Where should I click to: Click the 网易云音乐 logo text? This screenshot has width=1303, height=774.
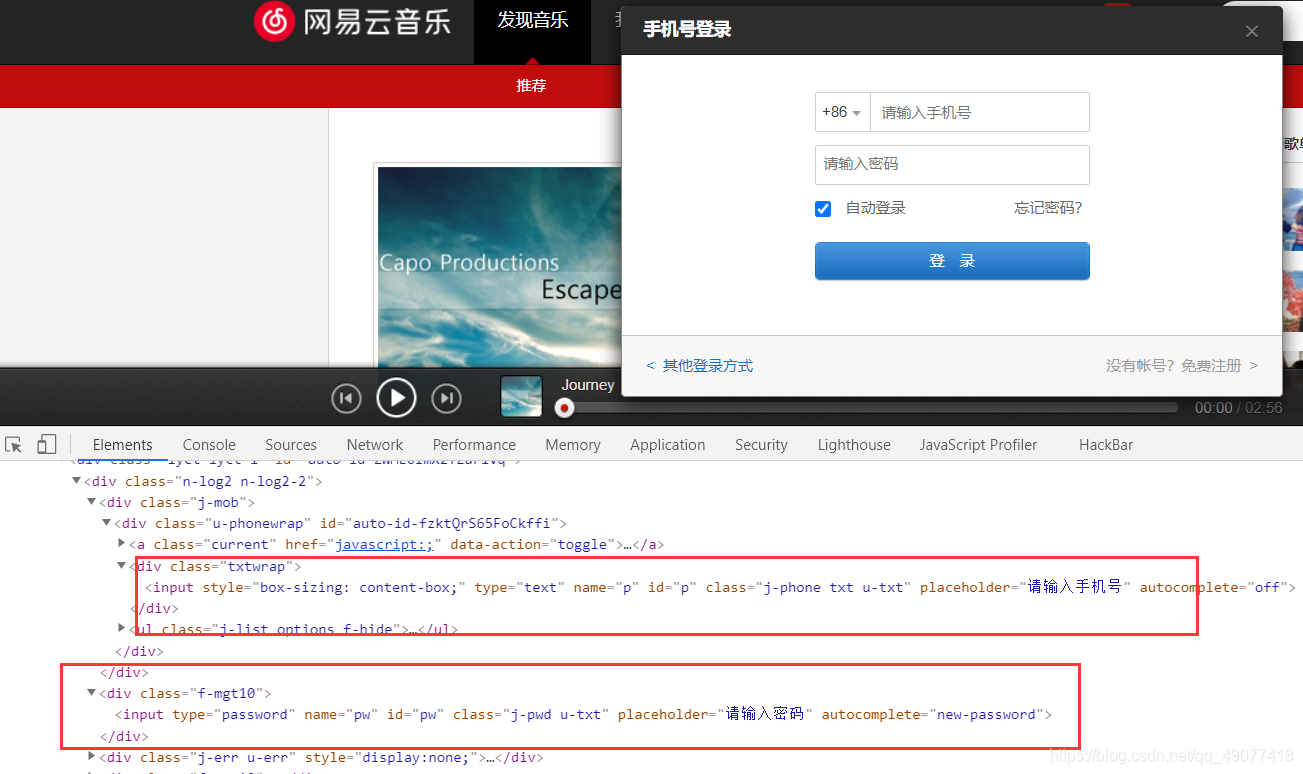(x=377, y=21)
